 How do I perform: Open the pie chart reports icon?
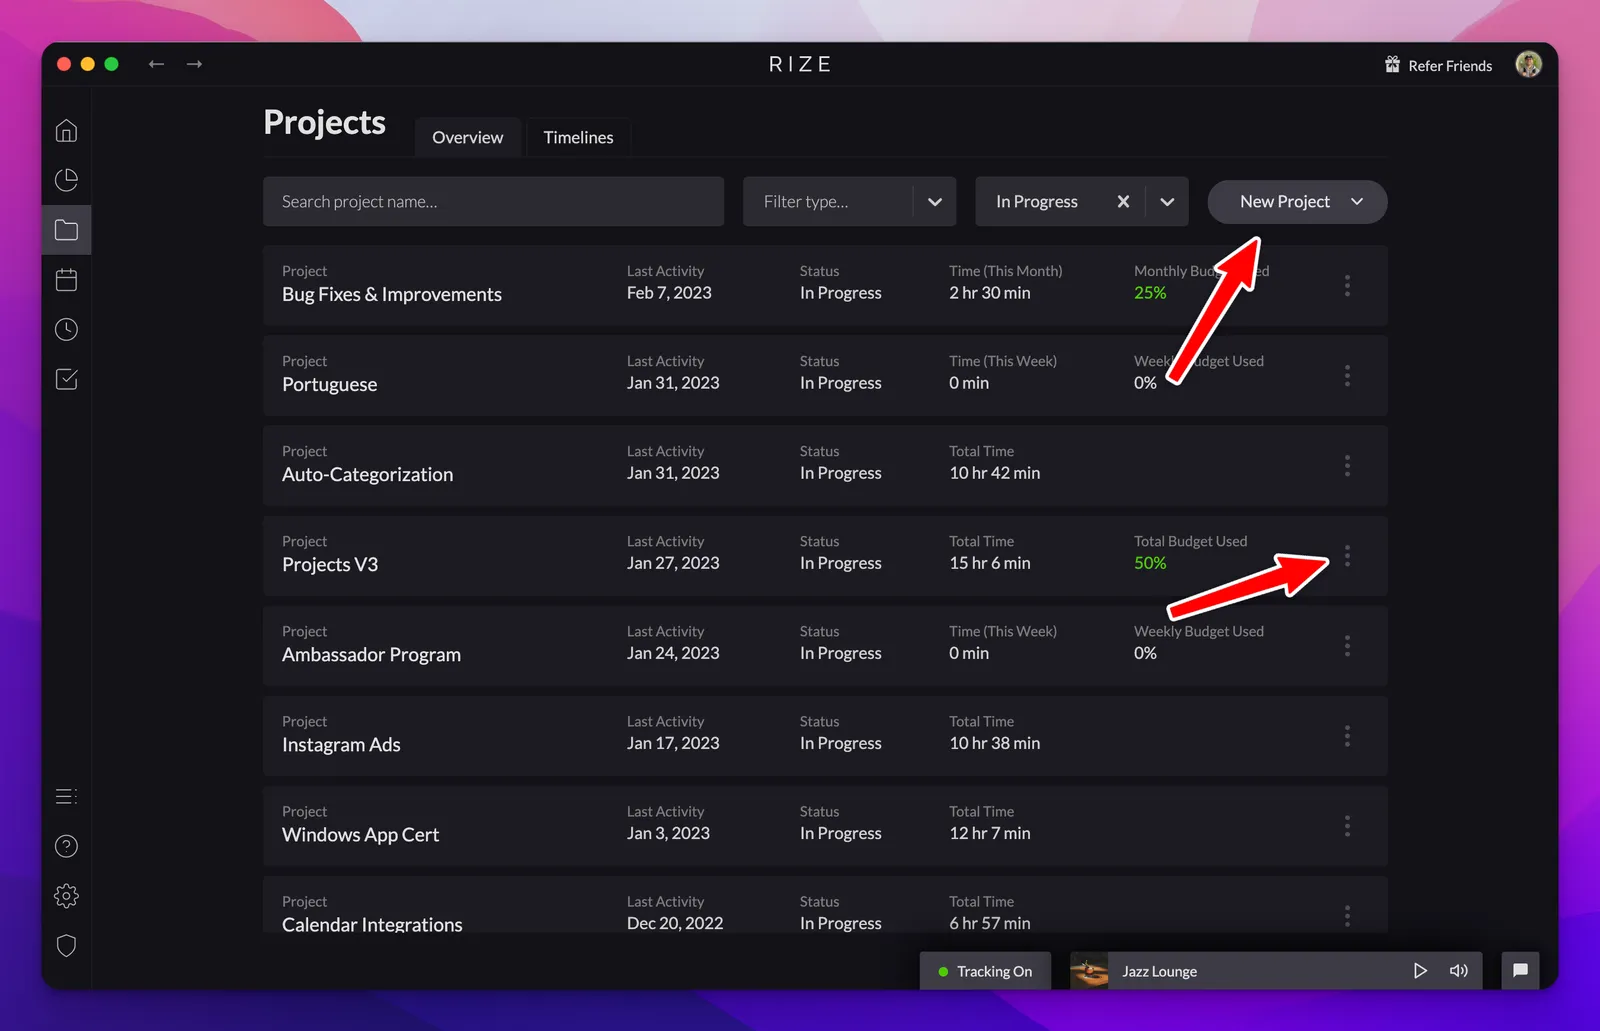pos(66,180)
